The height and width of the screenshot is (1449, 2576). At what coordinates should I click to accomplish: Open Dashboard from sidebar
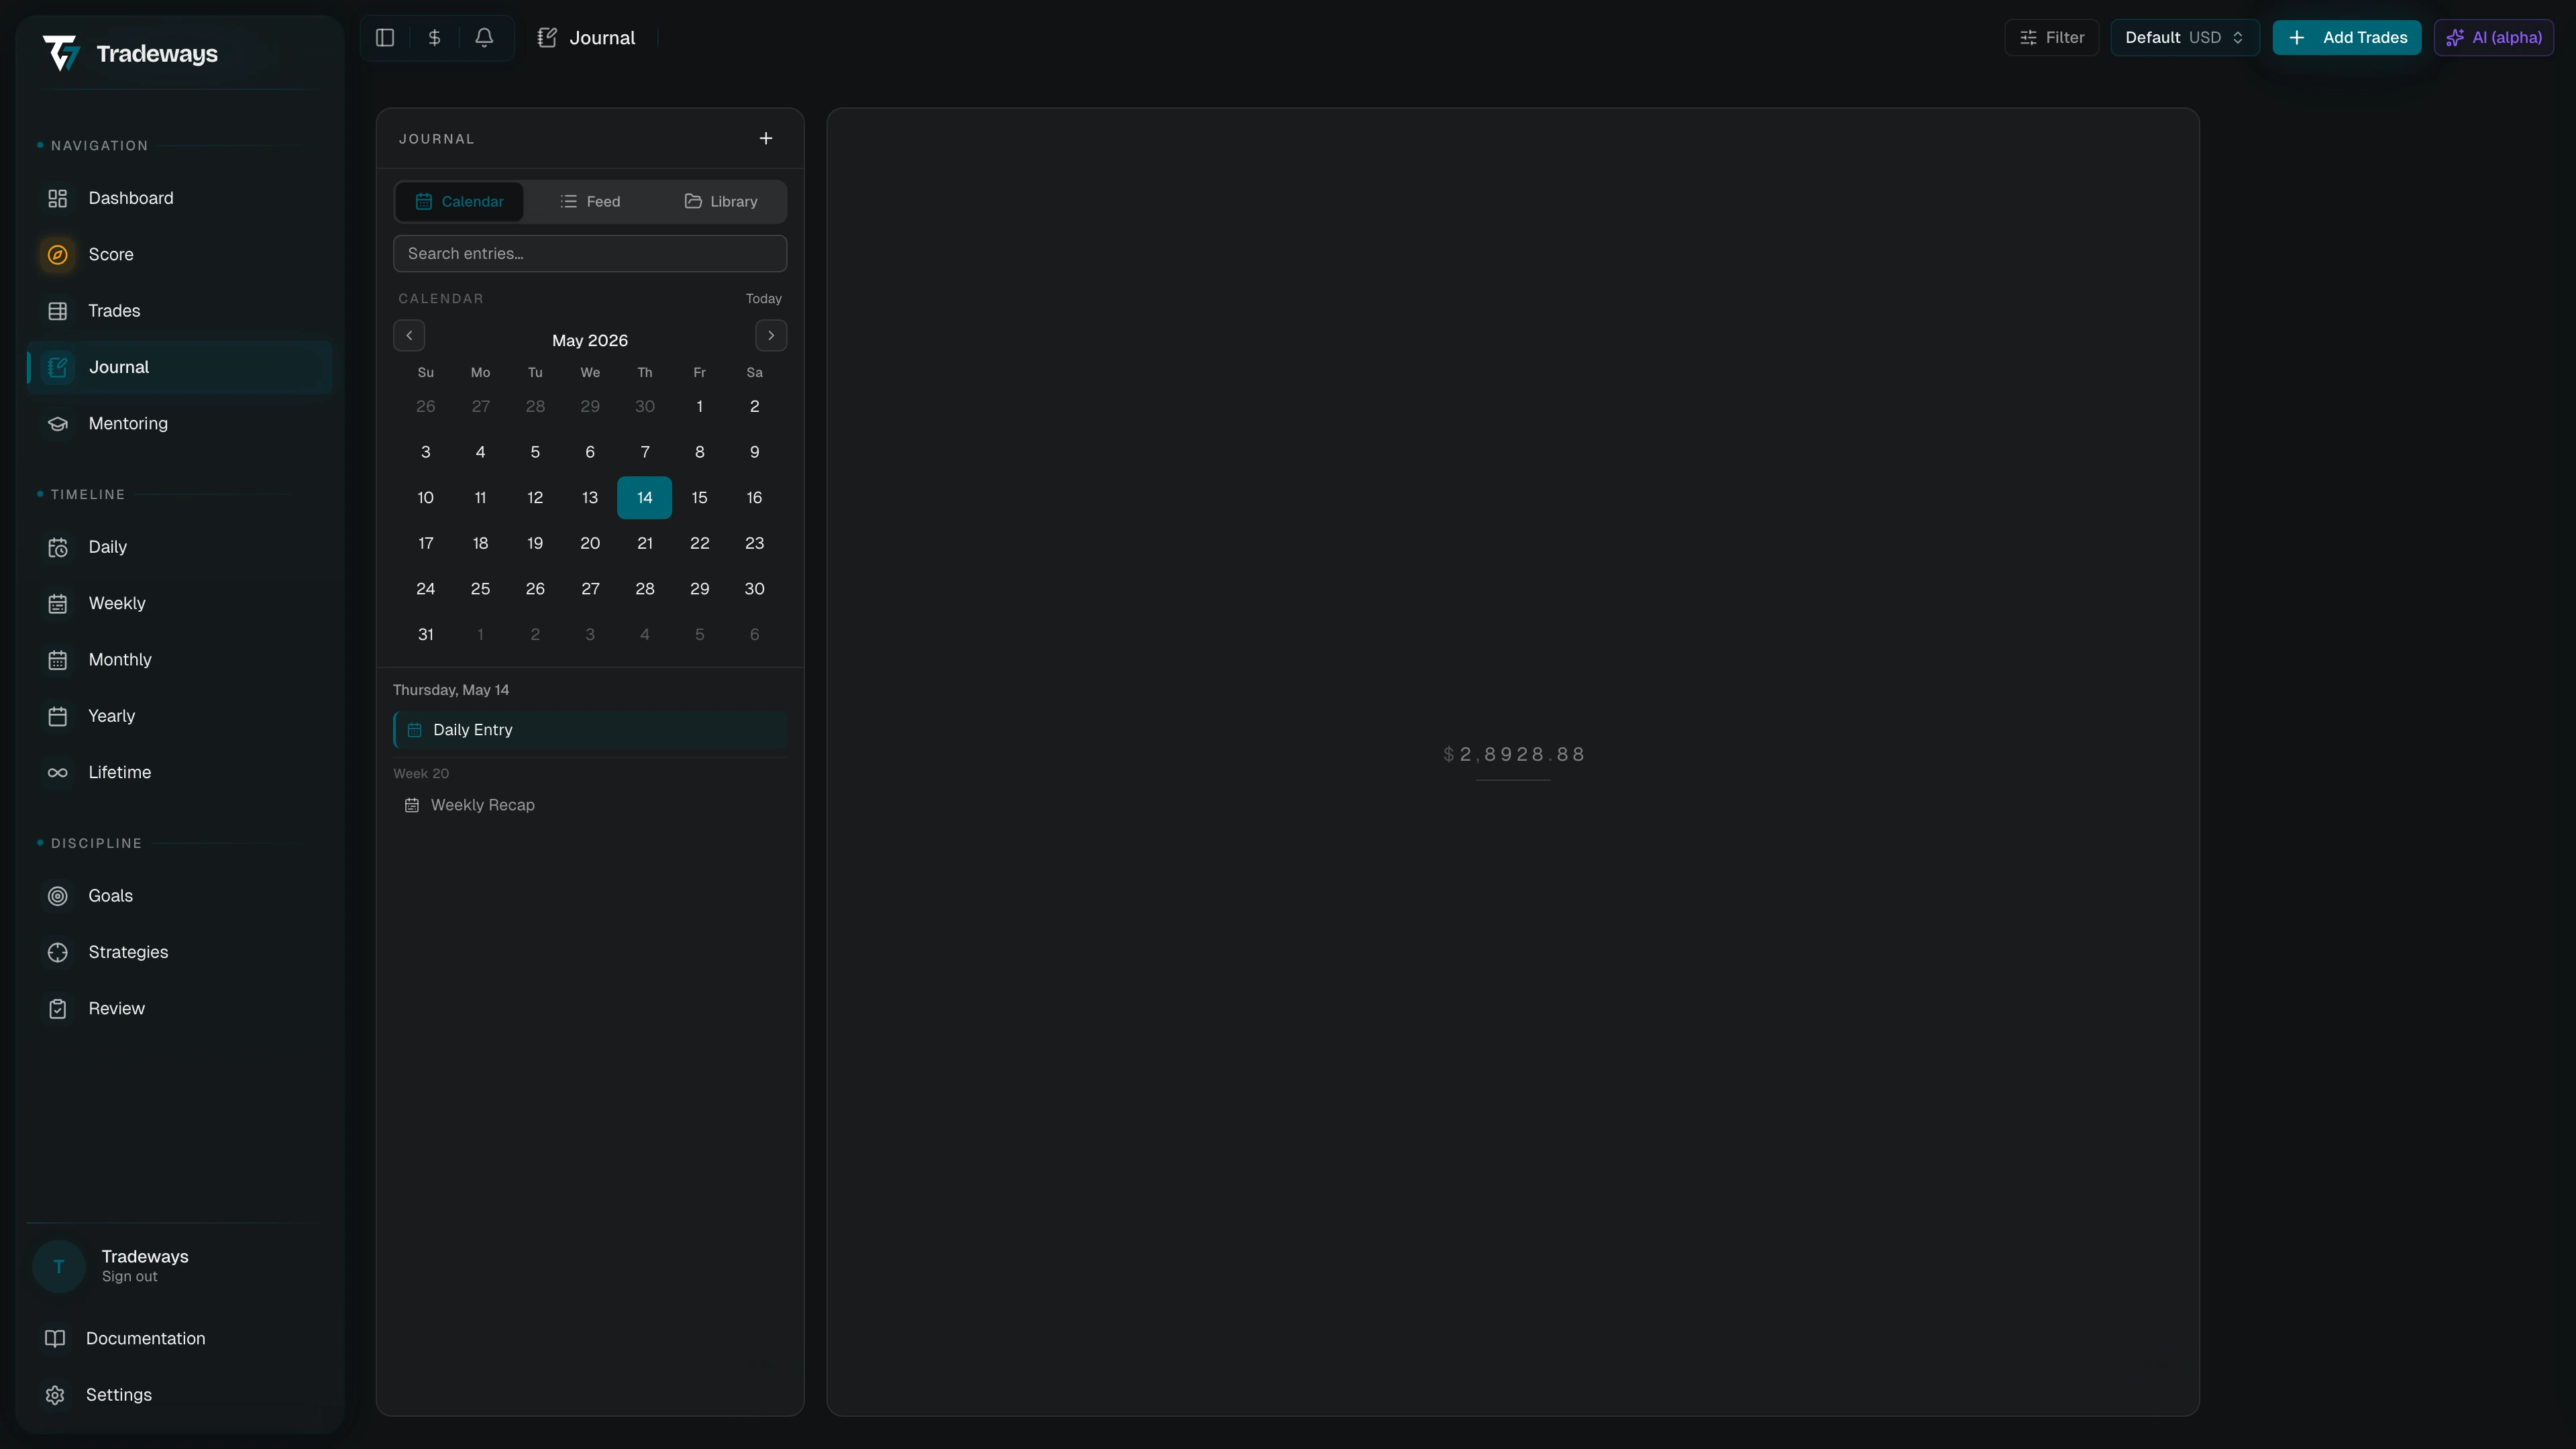tap(180, 198)
